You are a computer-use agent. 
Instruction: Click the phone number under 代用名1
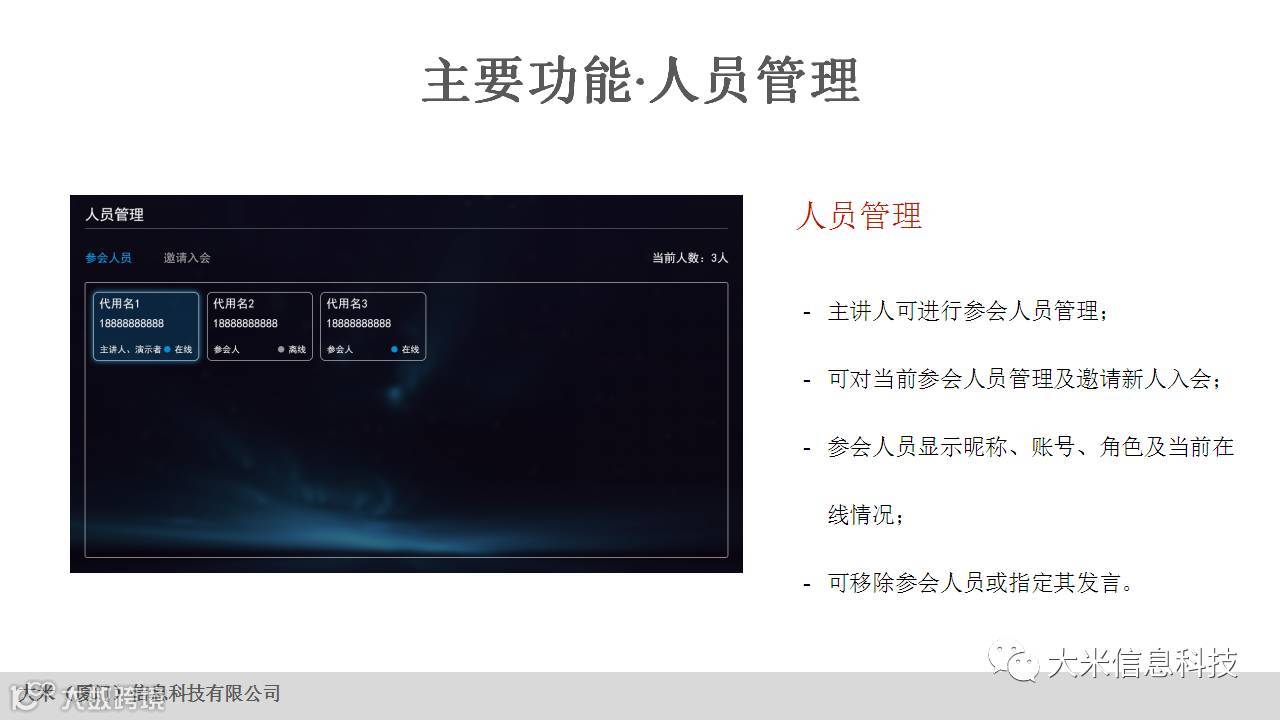click(x=131, y=324)
